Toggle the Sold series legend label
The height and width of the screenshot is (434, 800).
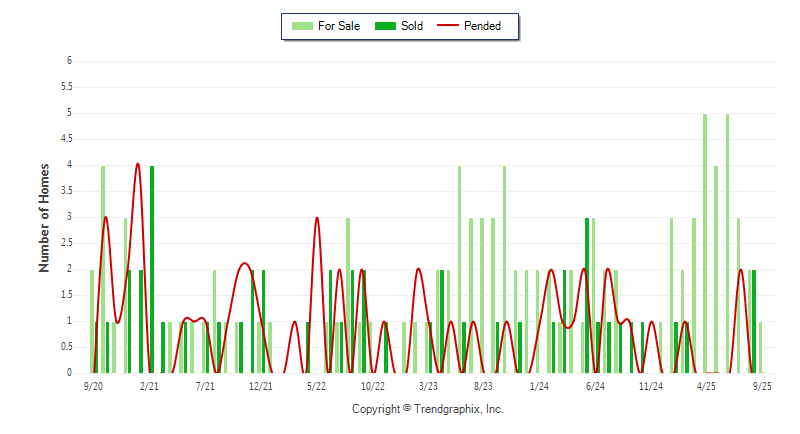412,26
